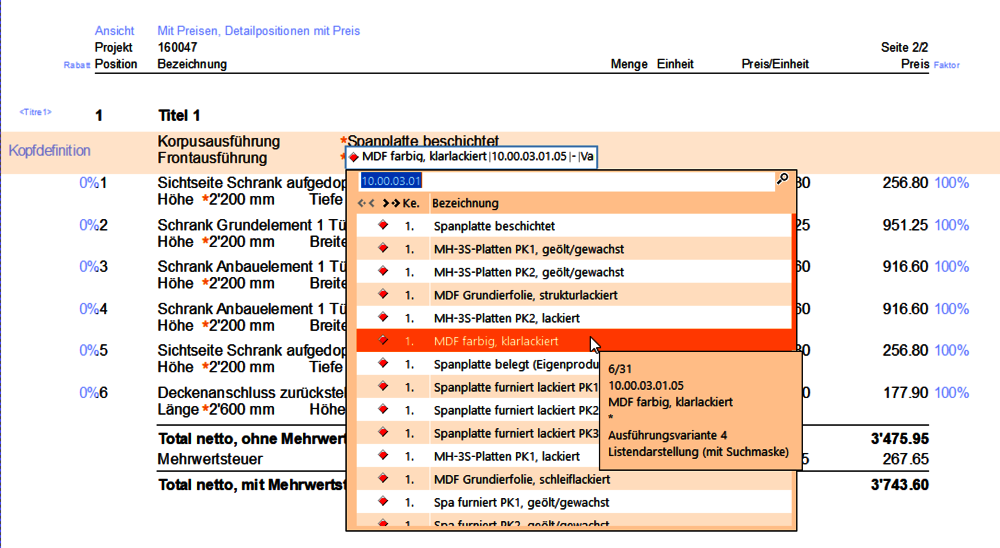Viewport: 1000px width, 548px height.
Task: Click red diamond beside MDF Grundierfolie, schleiflackiert
Action: (382, 479)
